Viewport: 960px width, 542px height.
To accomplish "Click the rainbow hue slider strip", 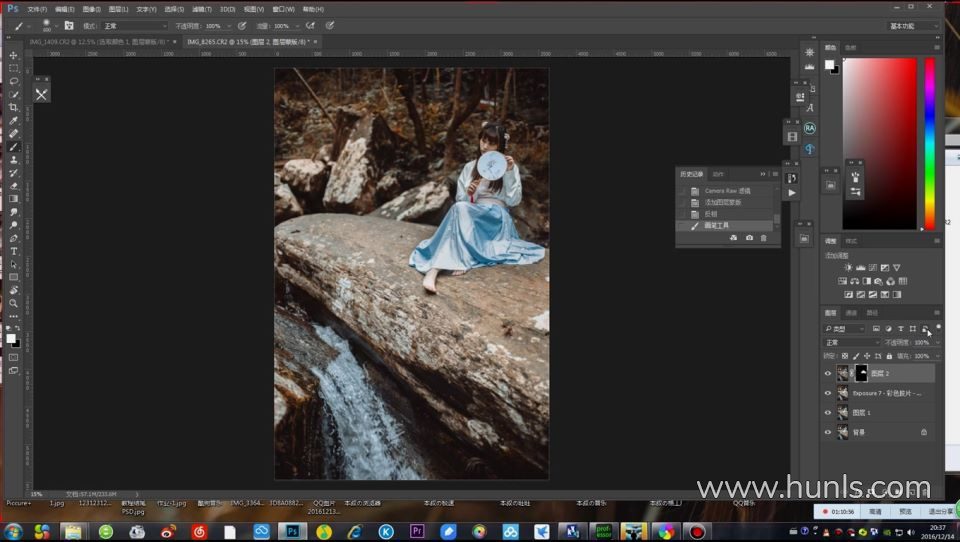I will [930, 143].
